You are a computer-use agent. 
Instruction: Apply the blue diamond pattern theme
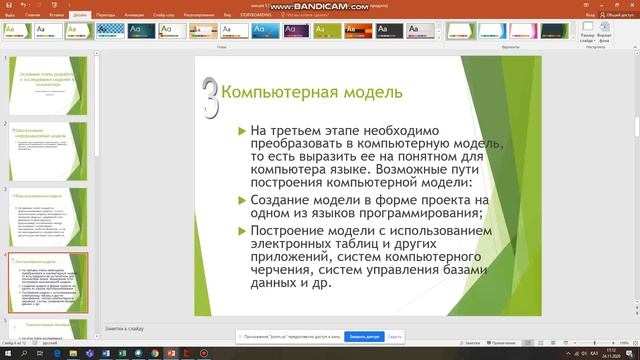tap(110, 31)
